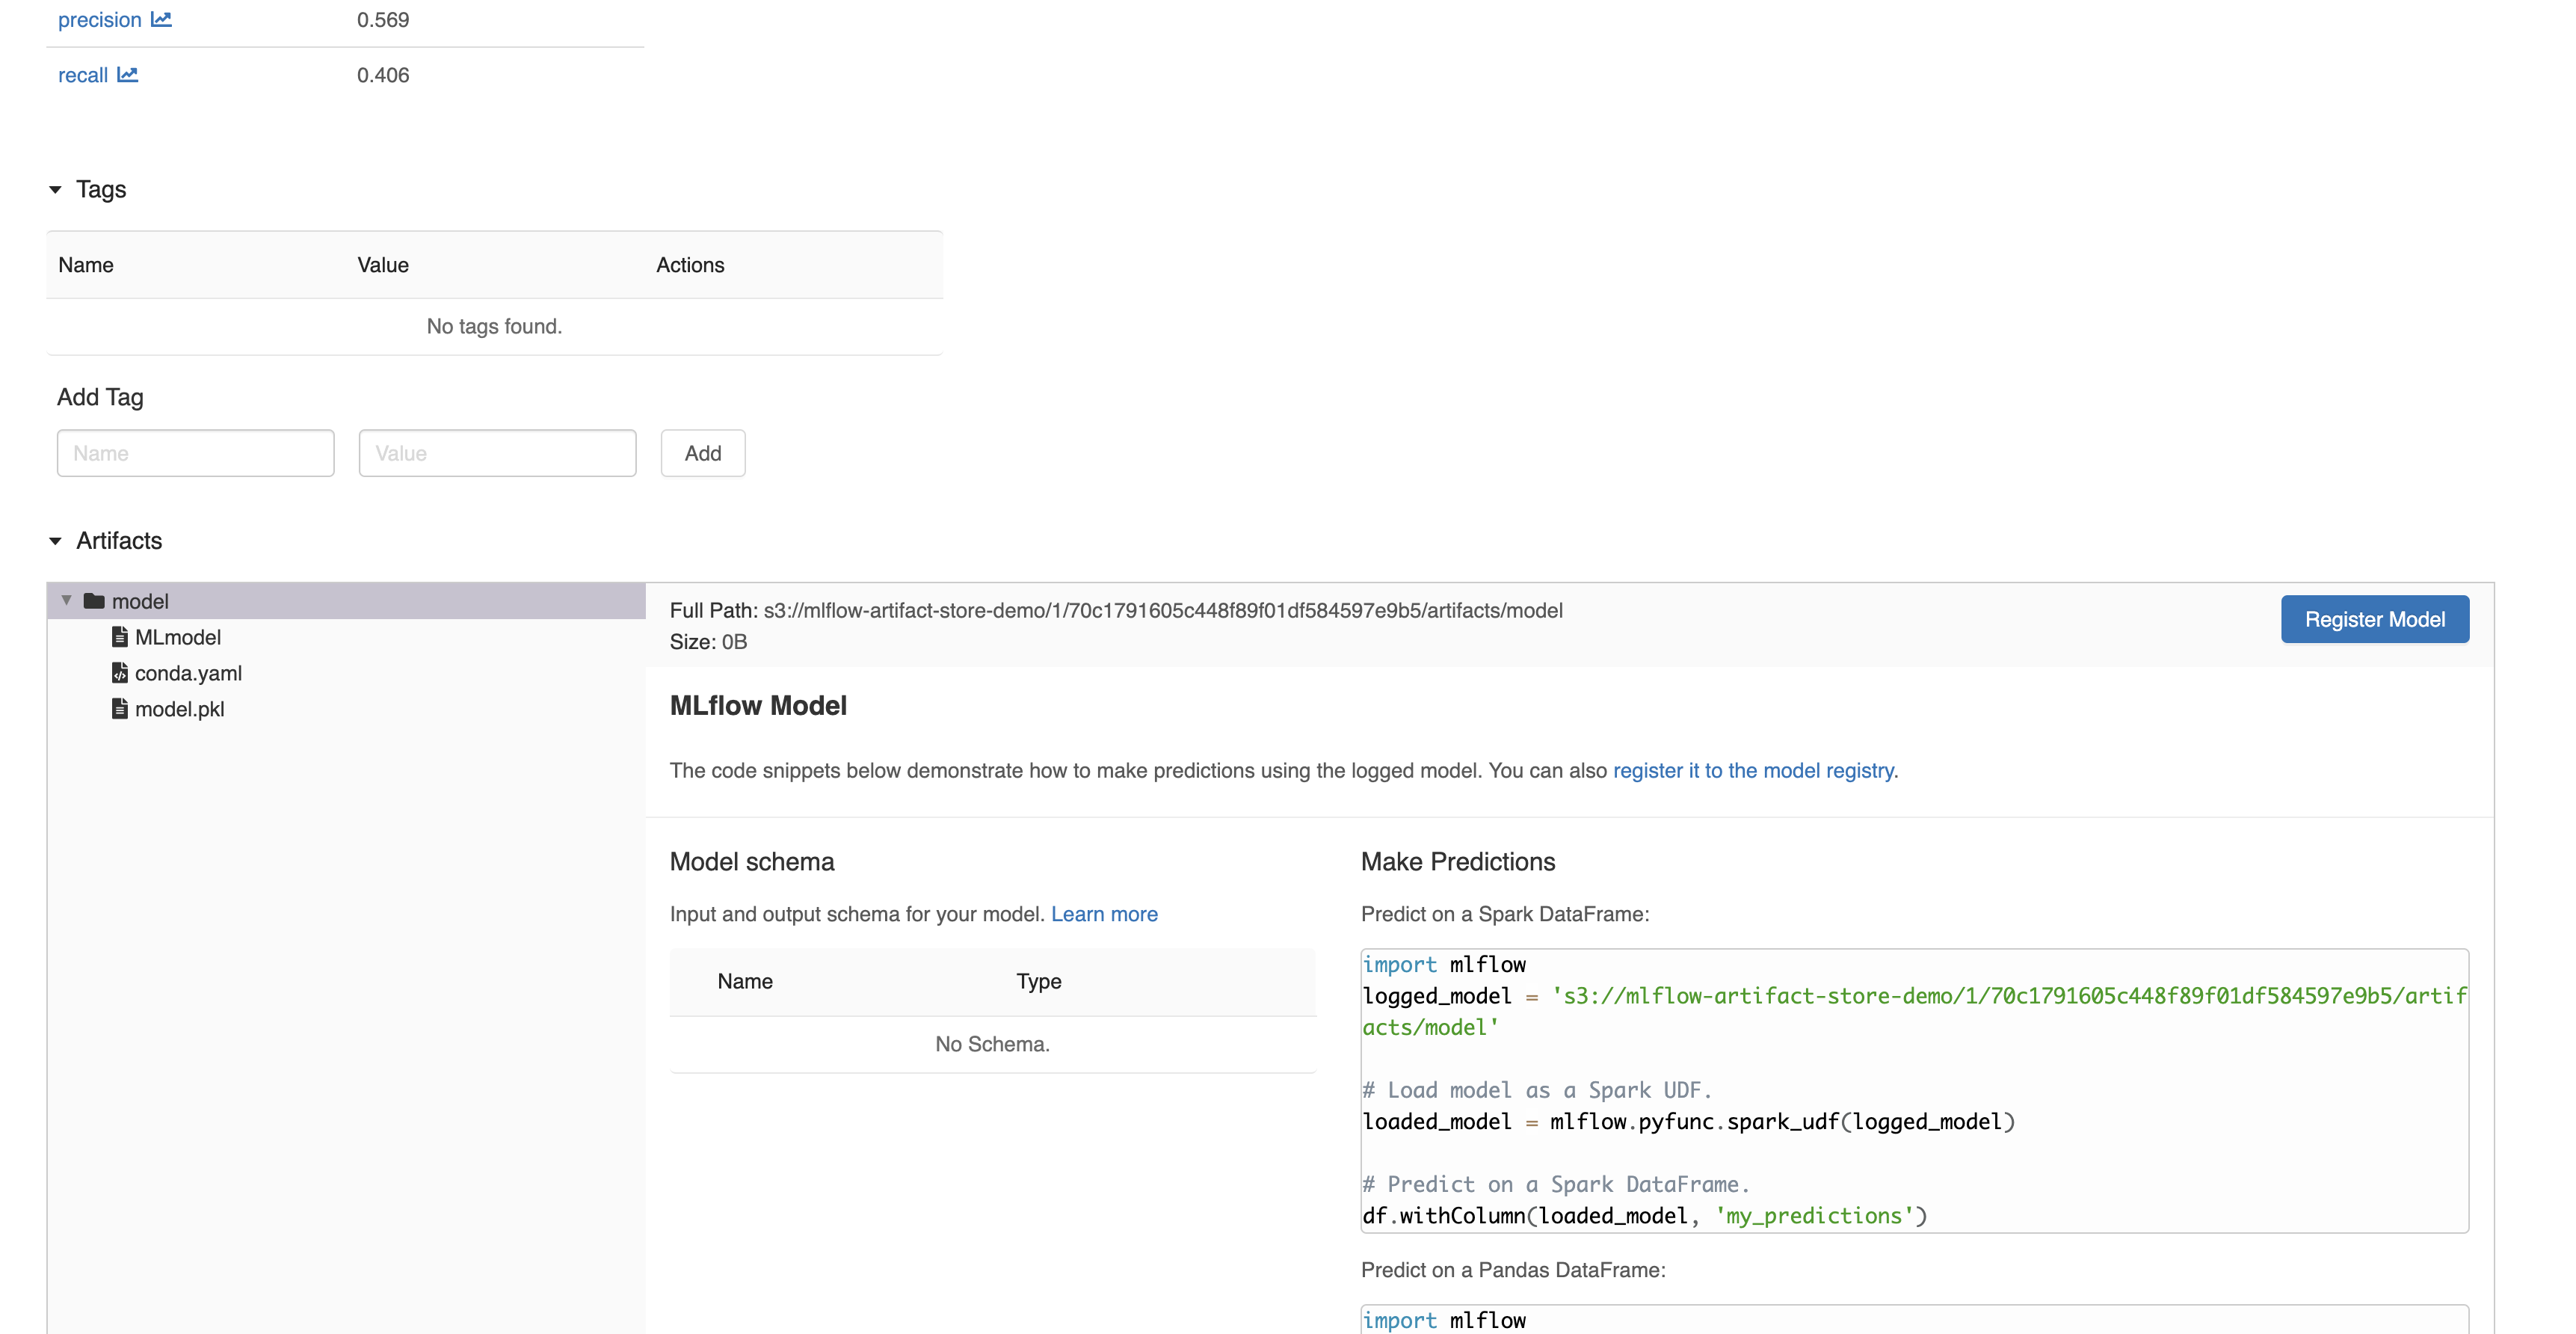Viewport: 2576px width, 1334px height.
Task: Click the conda.yaml file icon
Action: coord(120,673)
